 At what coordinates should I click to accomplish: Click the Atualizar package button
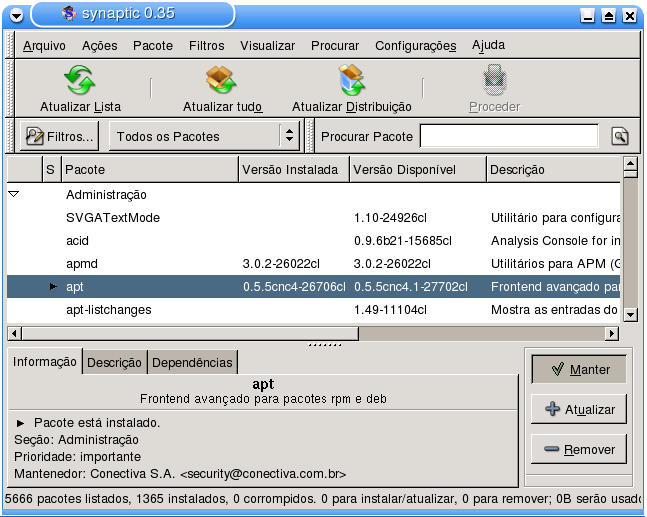click(579, 409)
